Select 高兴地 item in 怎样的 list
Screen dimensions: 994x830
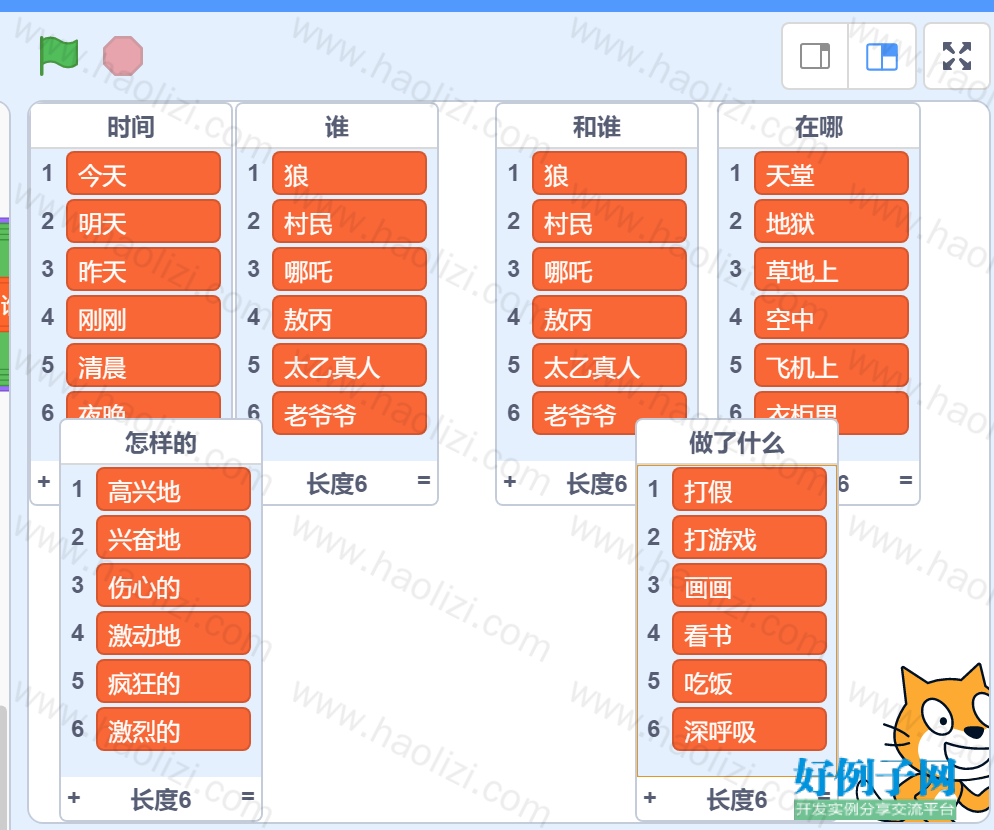tap(173, 490)
